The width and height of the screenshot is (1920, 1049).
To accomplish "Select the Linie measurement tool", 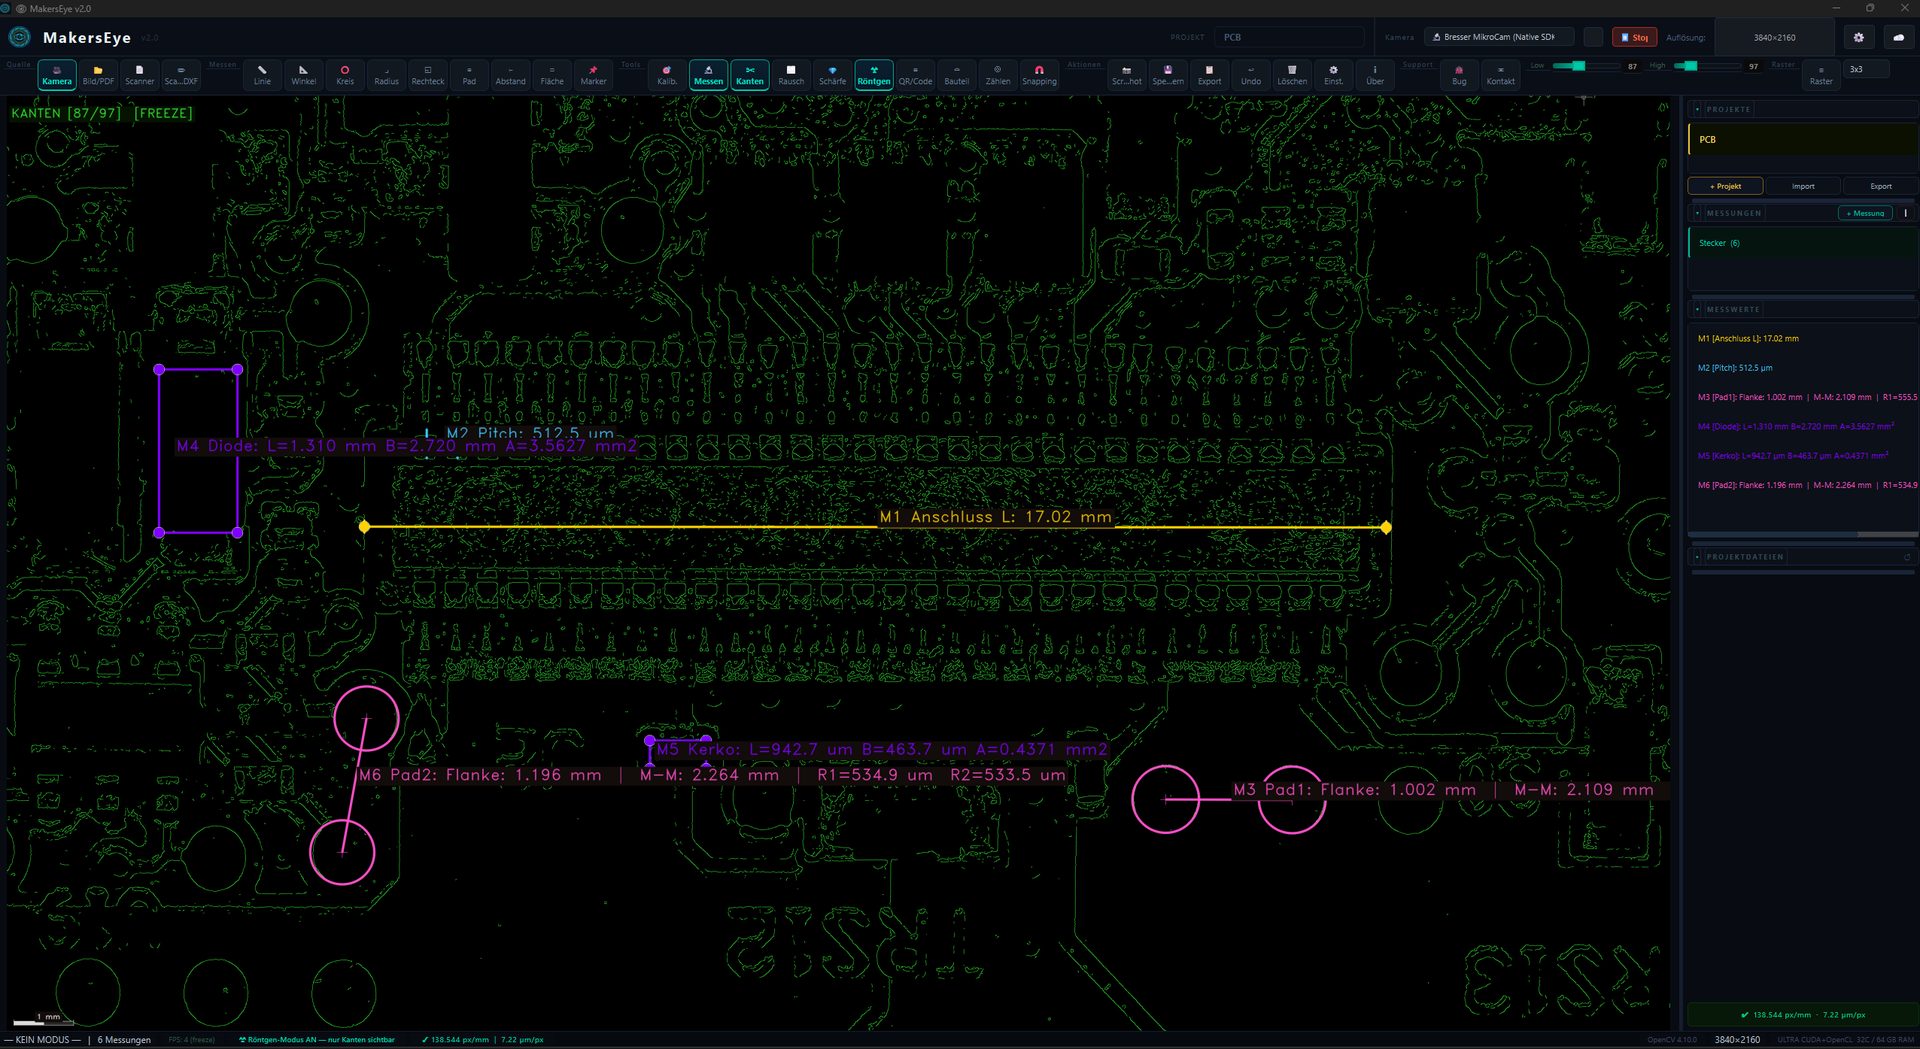I will (262, 75).
